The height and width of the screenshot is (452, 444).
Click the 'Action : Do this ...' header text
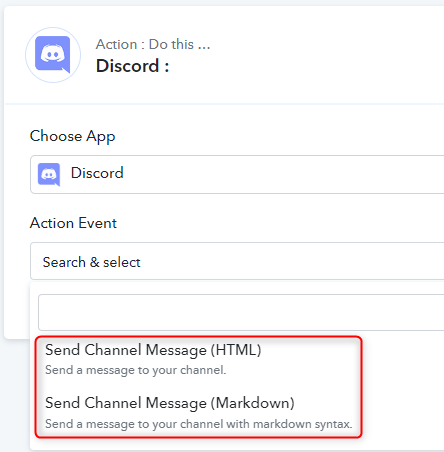tap(153, 44)
